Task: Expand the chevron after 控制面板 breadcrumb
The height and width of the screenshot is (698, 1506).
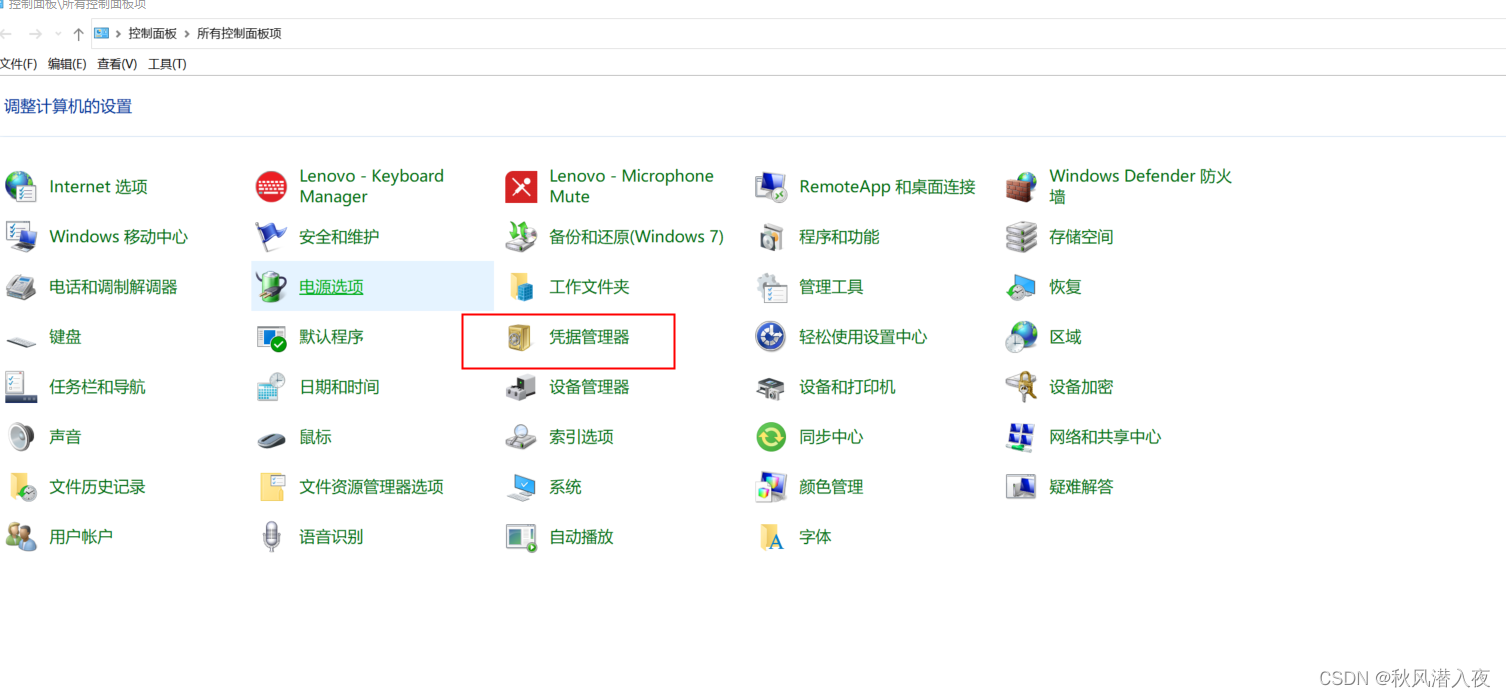Action: [x=187, y=33]
